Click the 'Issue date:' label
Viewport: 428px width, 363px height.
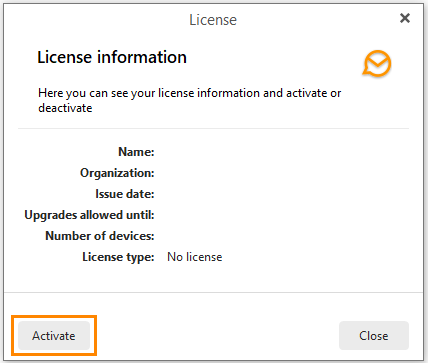coord(125,194)
